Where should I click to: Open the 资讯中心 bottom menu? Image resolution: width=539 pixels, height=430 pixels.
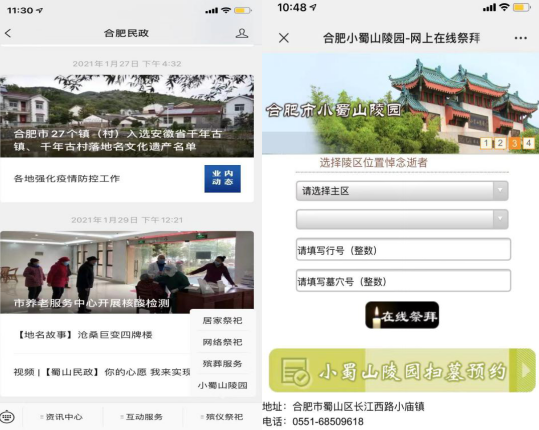62,417
